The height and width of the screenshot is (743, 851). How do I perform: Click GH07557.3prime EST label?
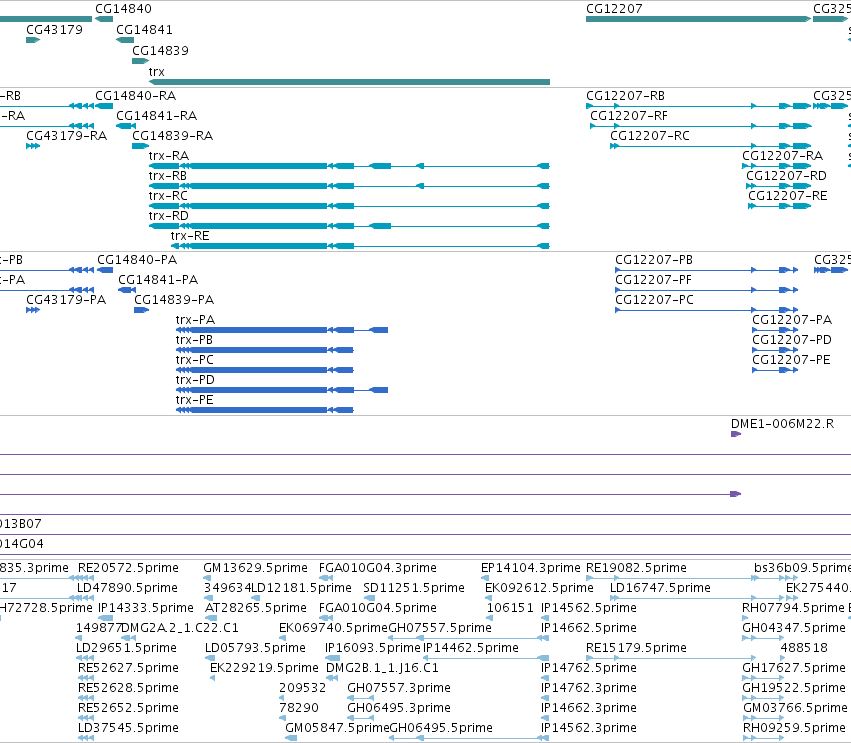(x=399, y=688)
